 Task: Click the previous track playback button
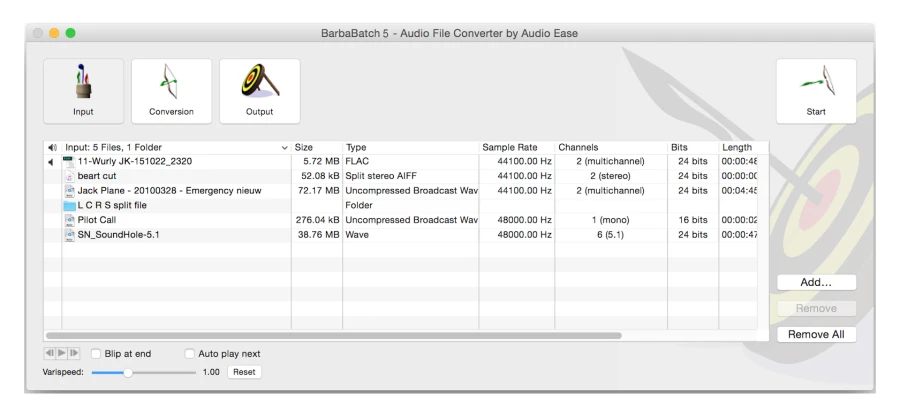tap(49, 353)
